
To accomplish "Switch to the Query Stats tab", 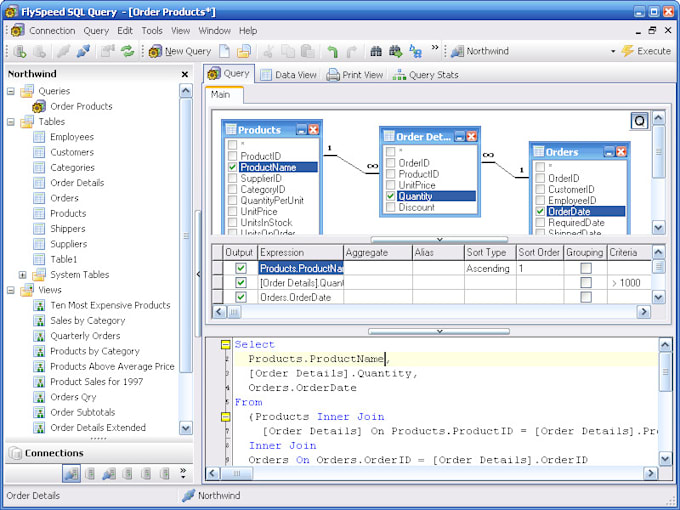I will (425, 75).
